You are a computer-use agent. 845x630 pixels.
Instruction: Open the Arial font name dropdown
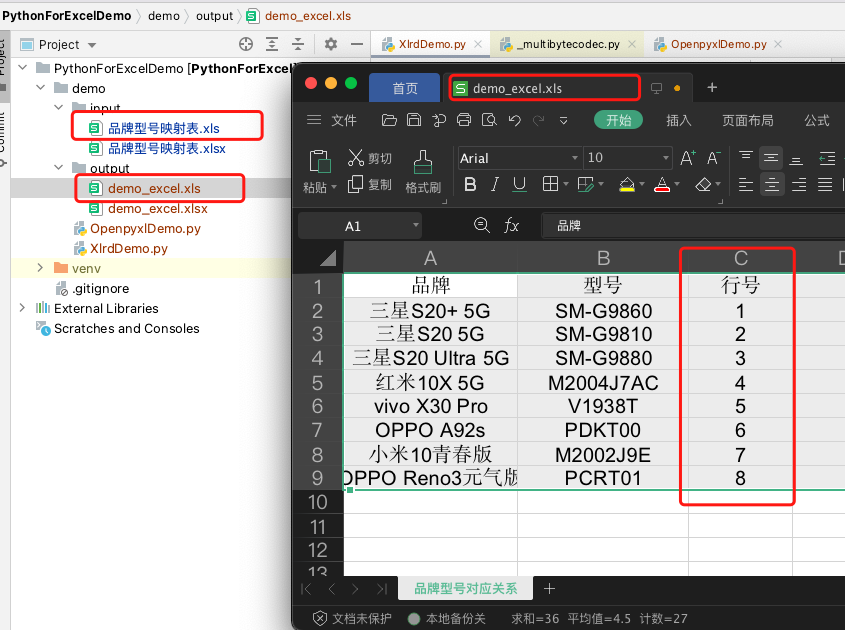[x=575, y=157]
